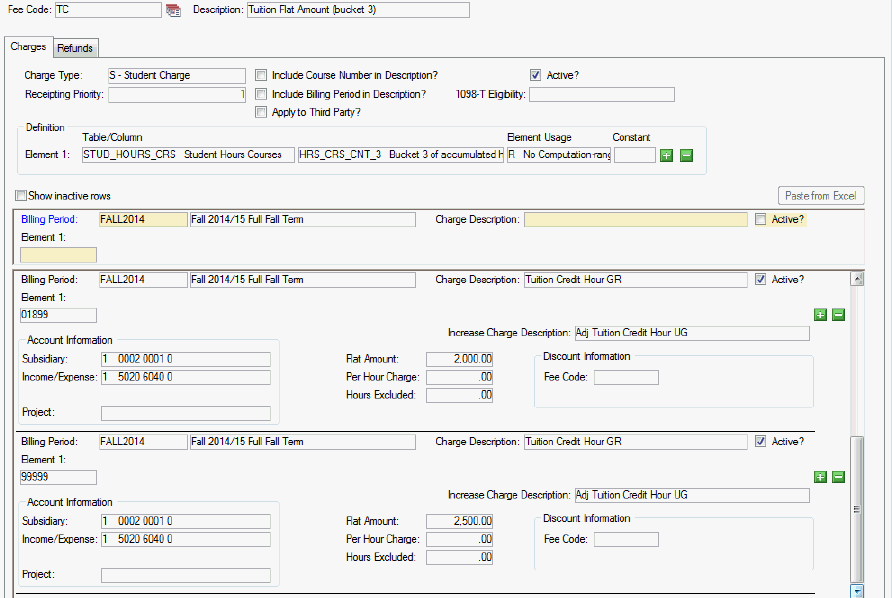The width and height of the screenshot is (892, 598).
Task: Enable Include Course Number in Description
Action: pyautogui.click(x=262, y=75)
